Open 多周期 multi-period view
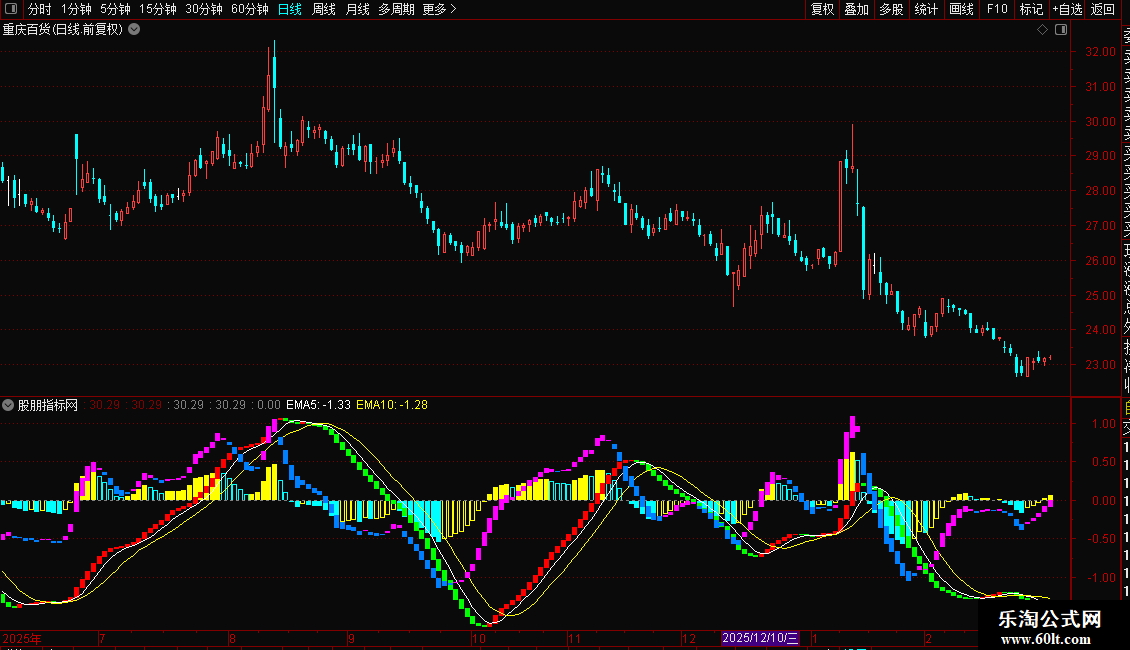This screenshot has width=1130, height=650. coord(396,9)
